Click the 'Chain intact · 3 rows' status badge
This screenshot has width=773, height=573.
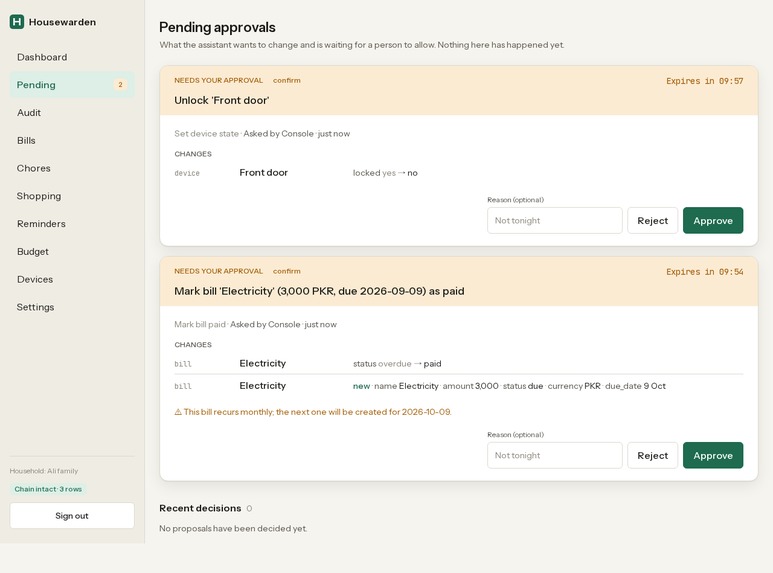tap(48, 489)
